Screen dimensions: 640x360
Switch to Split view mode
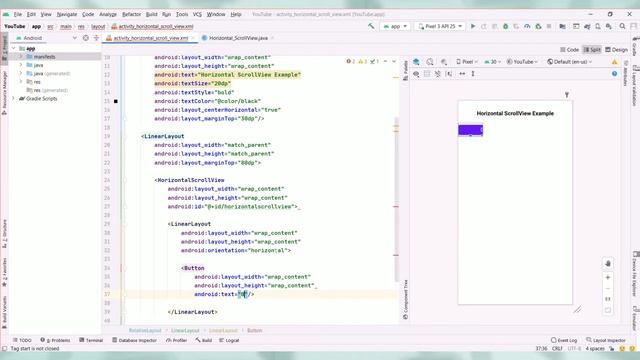click(592, 50)
